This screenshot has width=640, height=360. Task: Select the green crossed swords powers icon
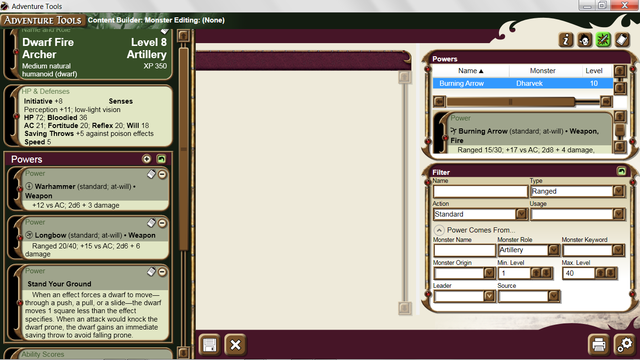[603, 40]
